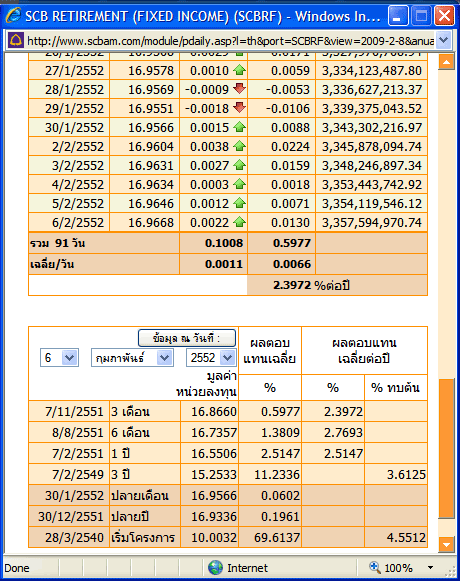Click green up arrow in 4/2/2552 row
Screen dimensions: 460x581
pos(240,183)
